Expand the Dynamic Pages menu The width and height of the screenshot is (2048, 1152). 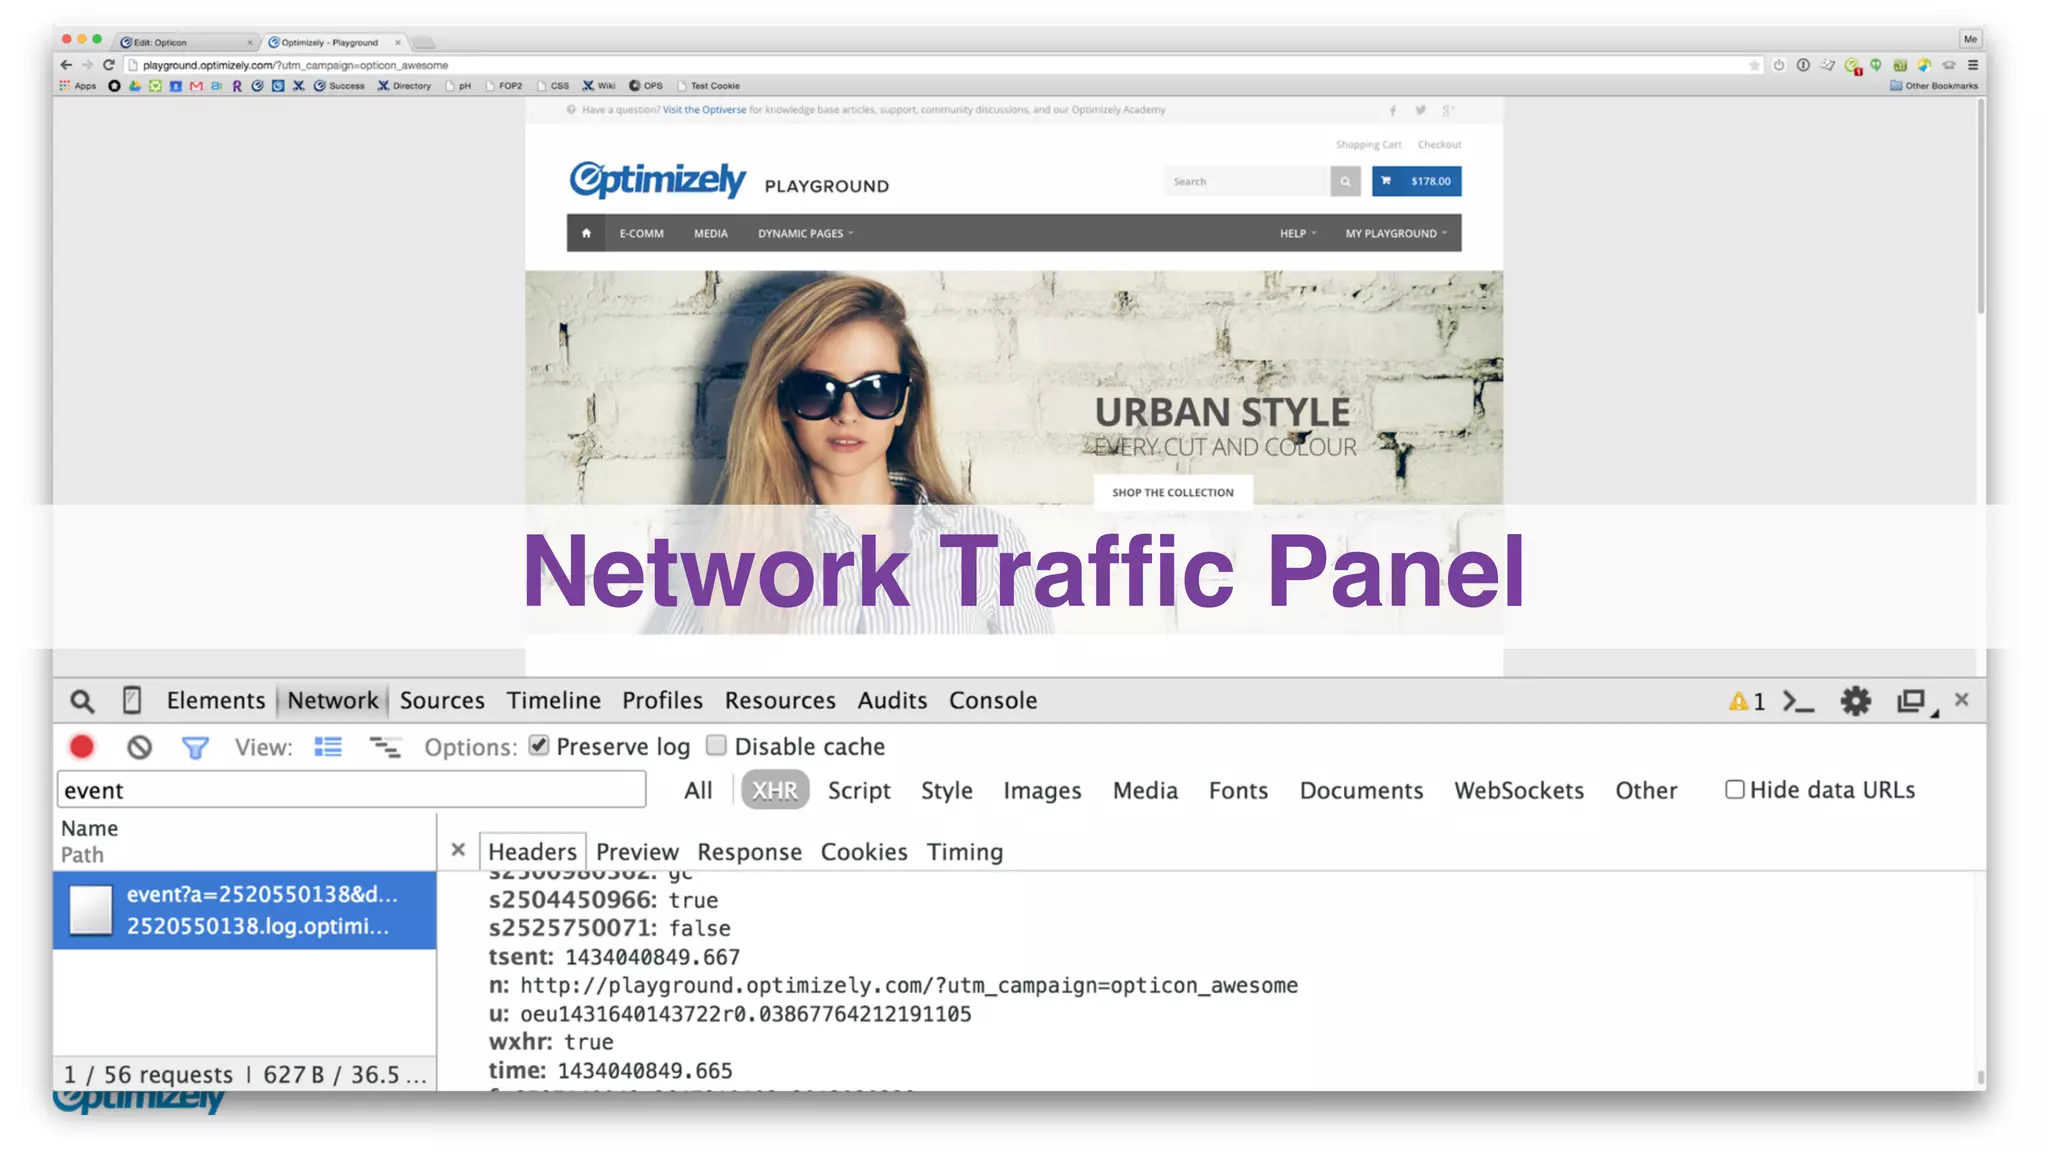point(805,233)
